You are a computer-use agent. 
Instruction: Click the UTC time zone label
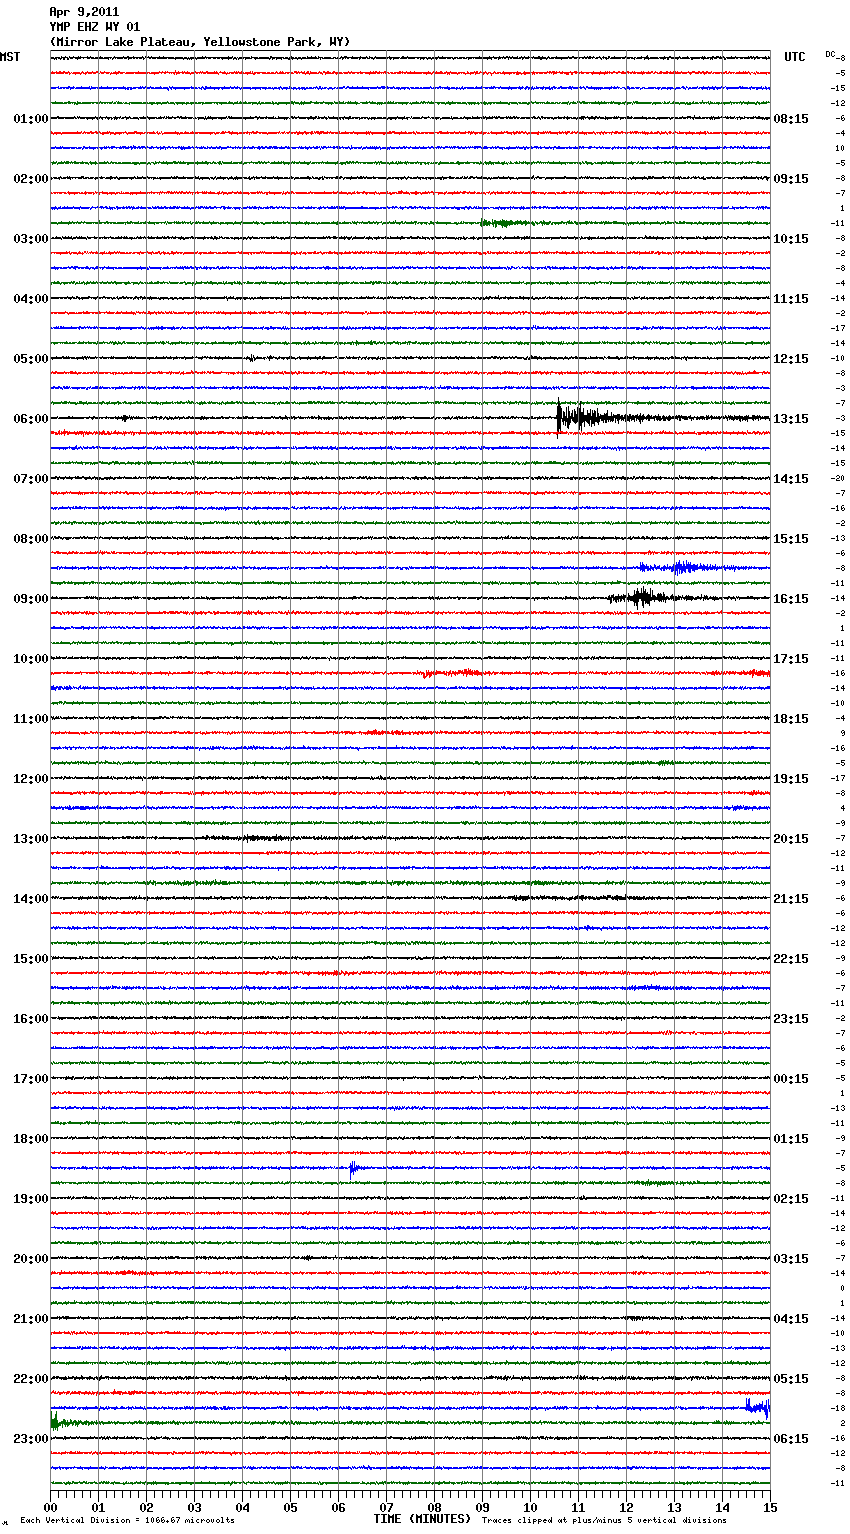point(795,57)
